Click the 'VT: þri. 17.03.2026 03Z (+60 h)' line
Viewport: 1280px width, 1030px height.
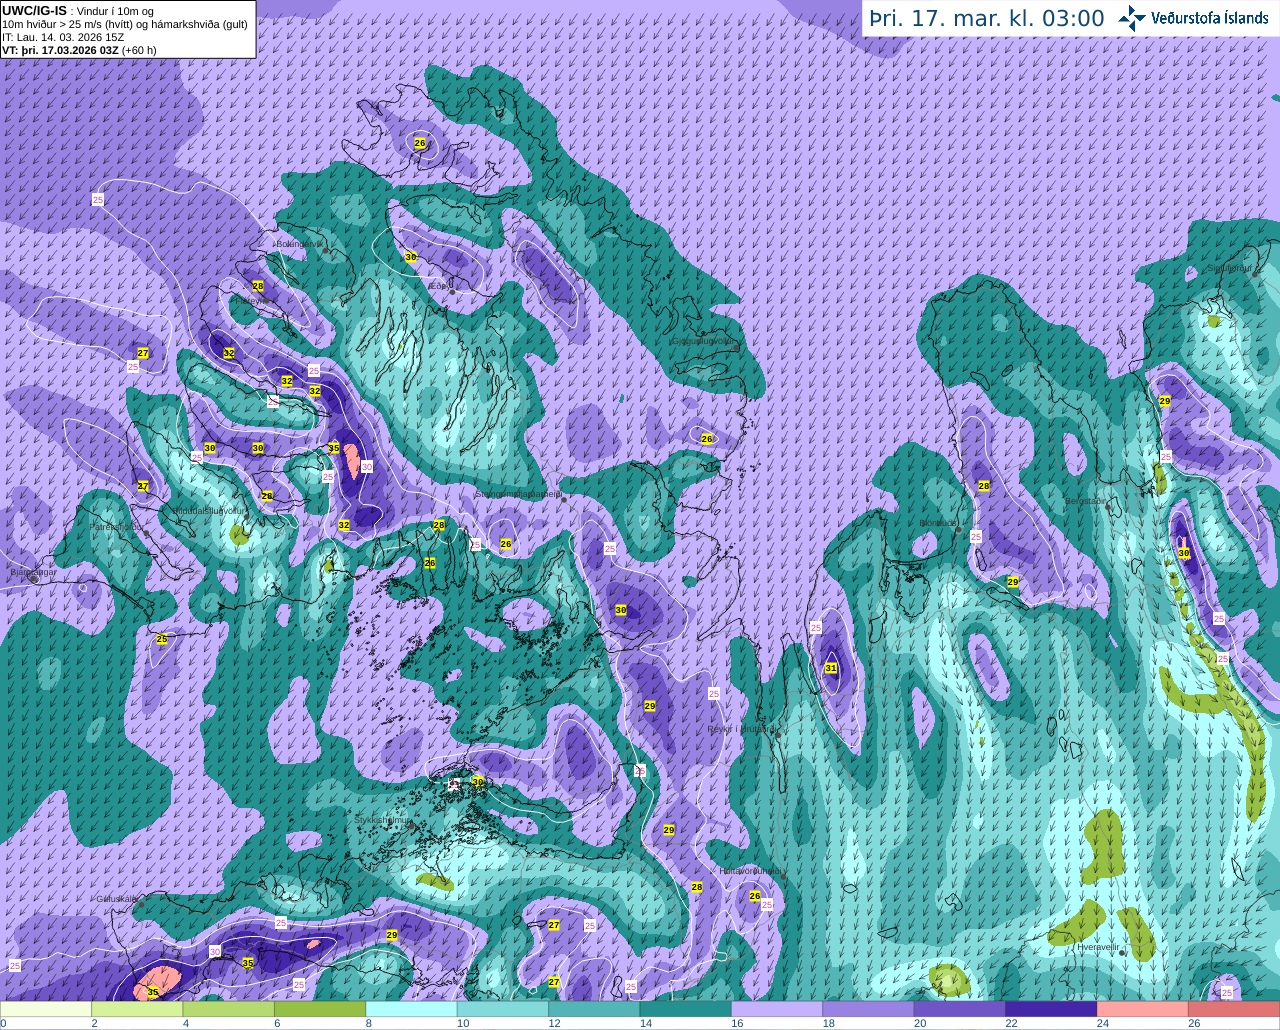[79, 49]
